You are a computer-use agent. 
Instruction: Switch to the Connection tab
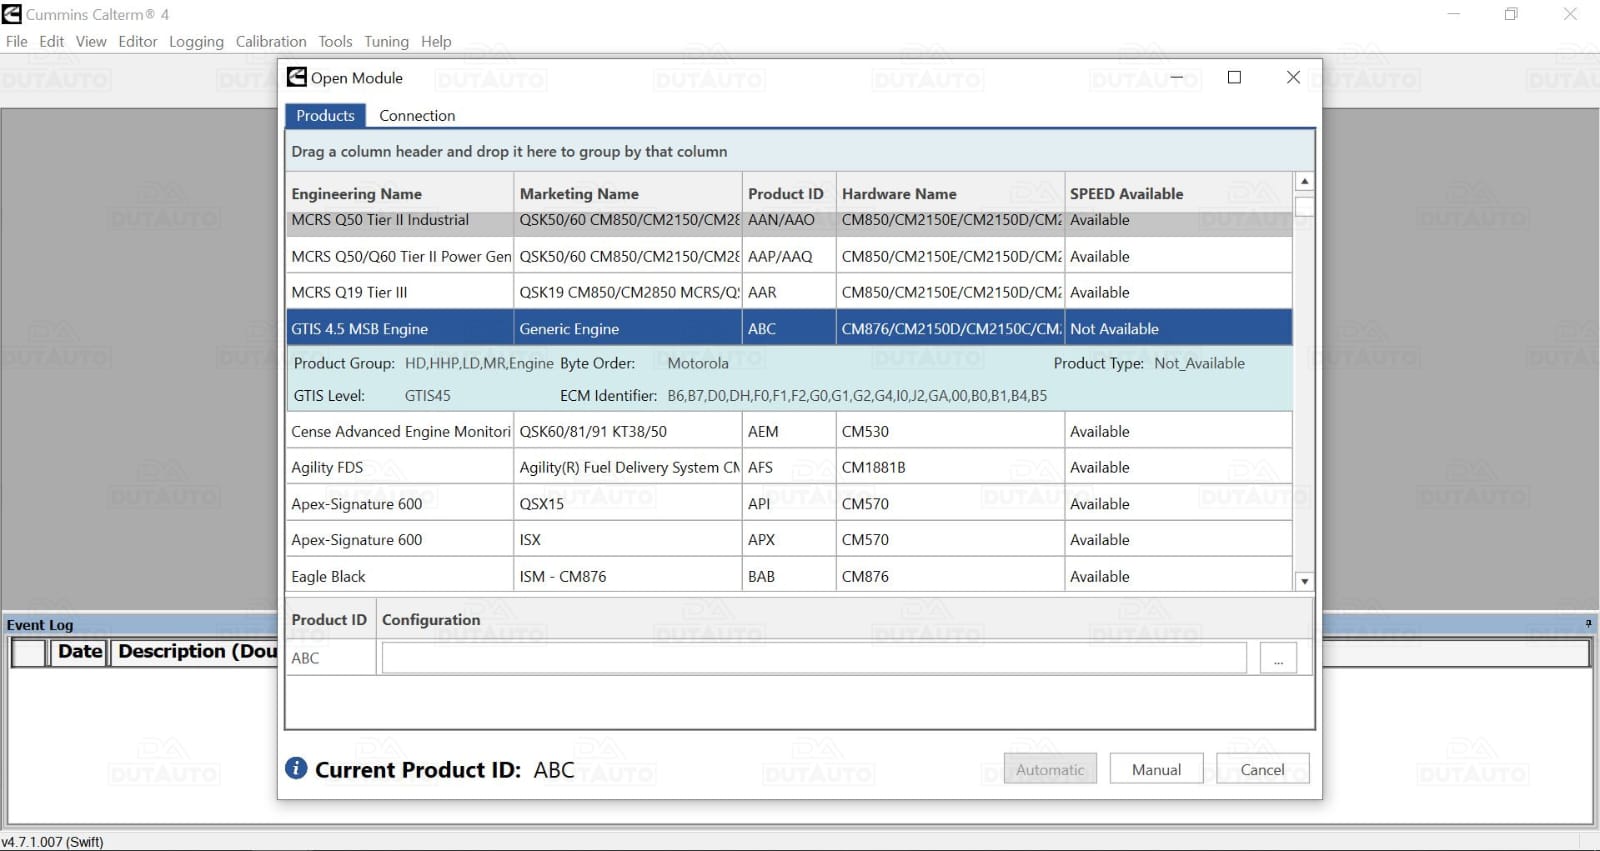[x=417, y=115]
